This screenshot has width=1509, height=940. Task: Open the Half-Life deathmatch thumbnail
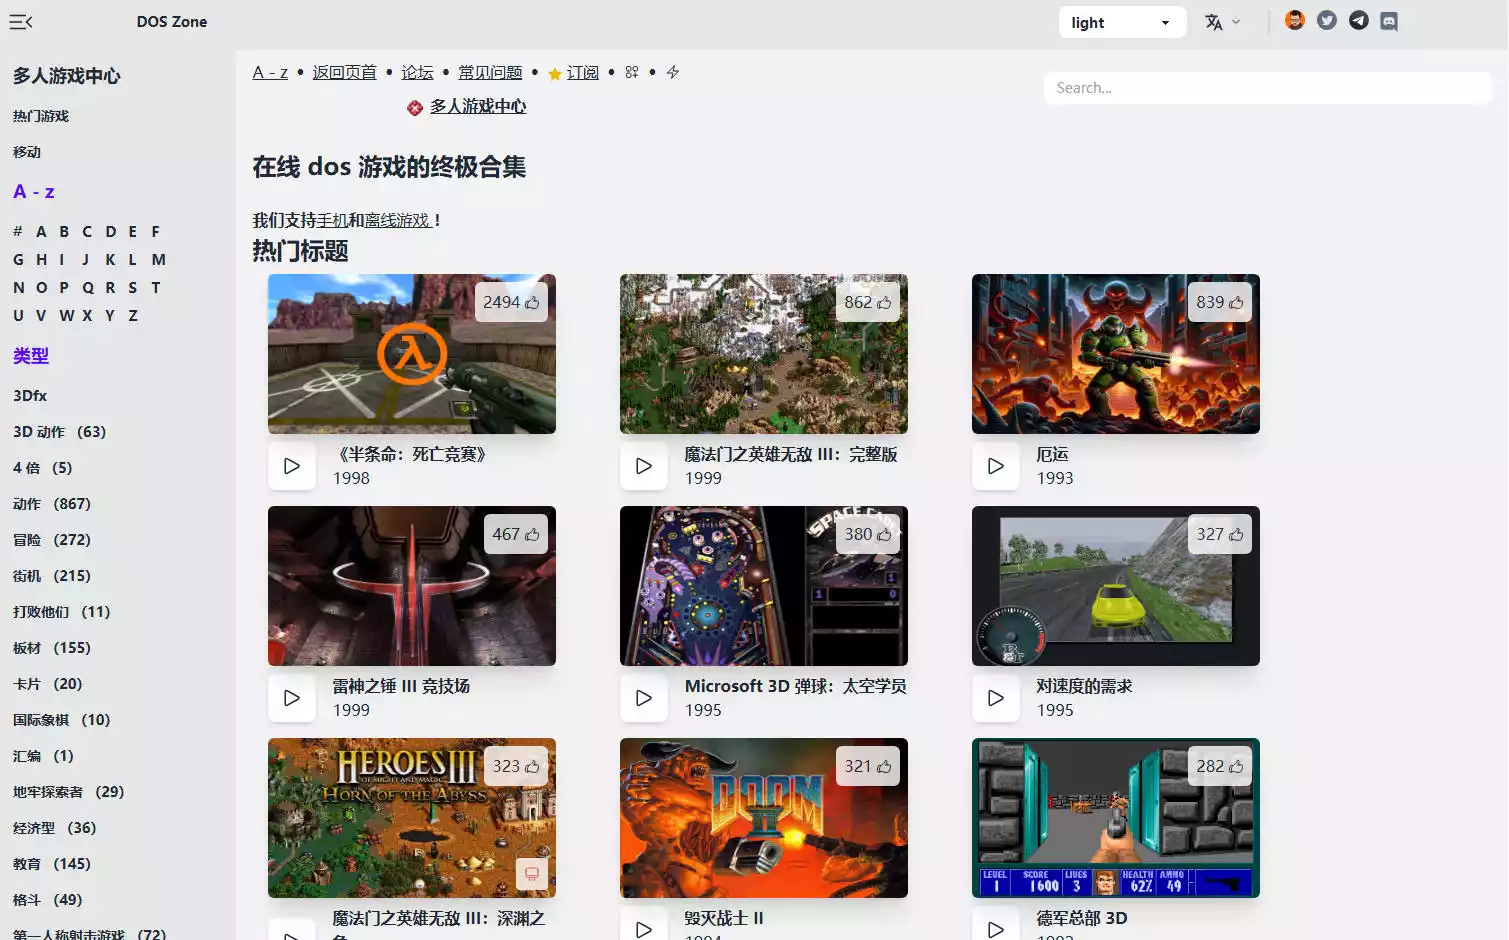412,354
